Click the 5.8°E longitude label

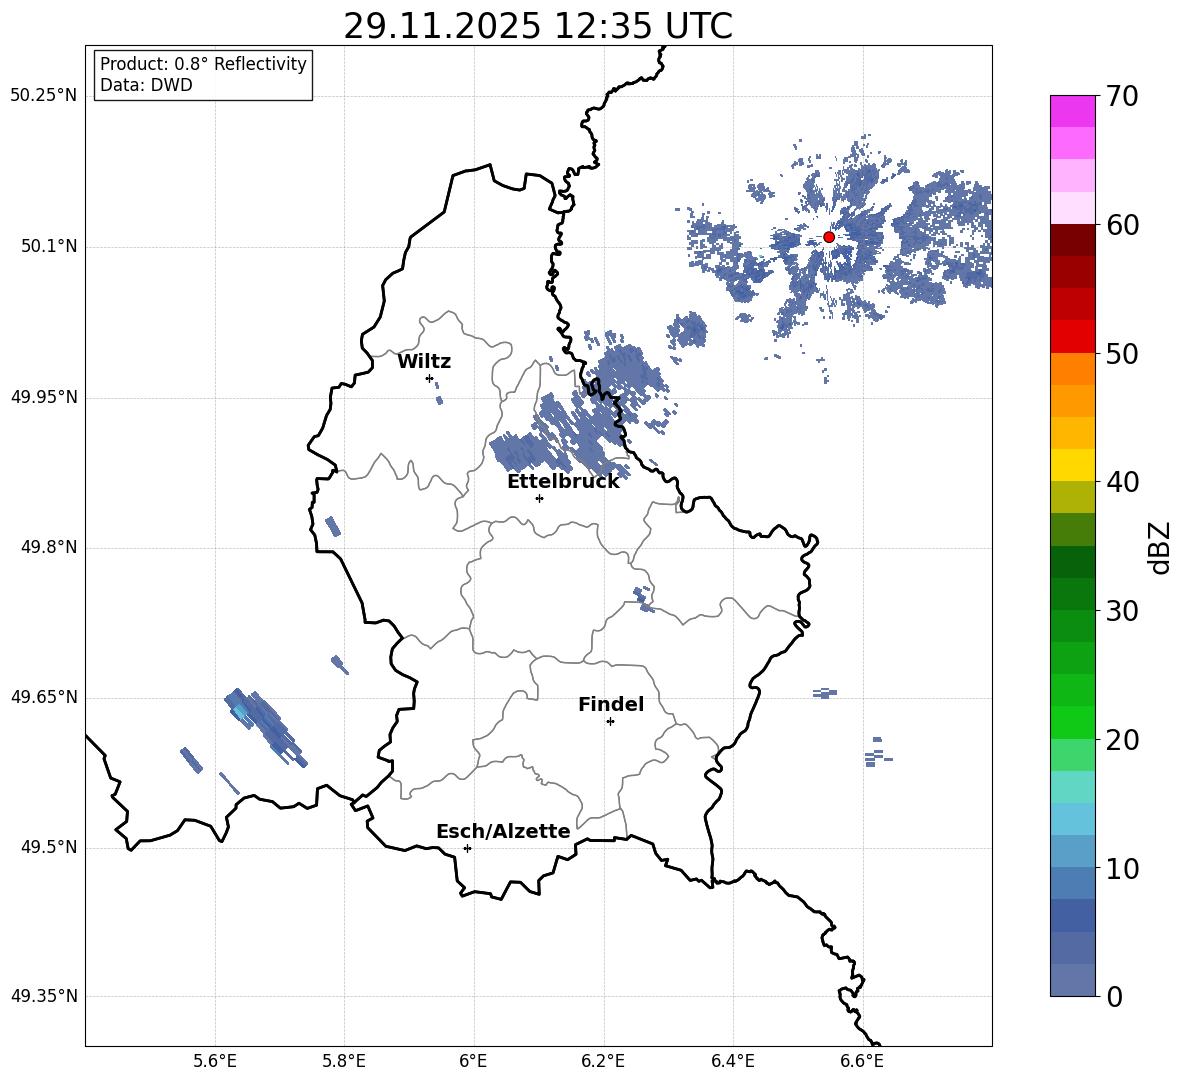pyautogui.click(x=344, y=1061)
